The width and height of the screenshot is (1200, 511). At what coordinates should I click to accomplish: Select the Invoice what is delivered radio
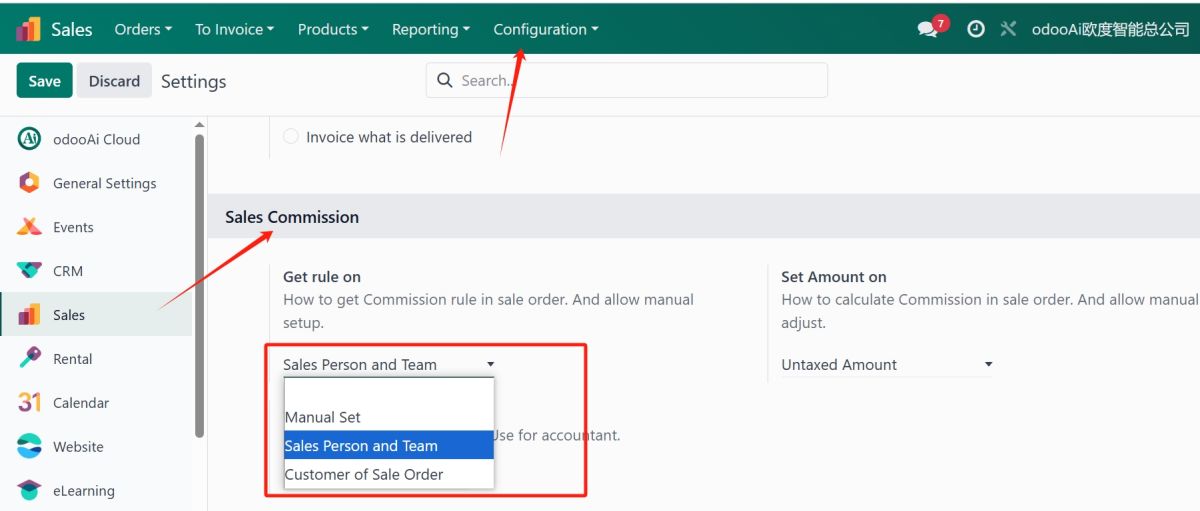[x=291, y=137]
